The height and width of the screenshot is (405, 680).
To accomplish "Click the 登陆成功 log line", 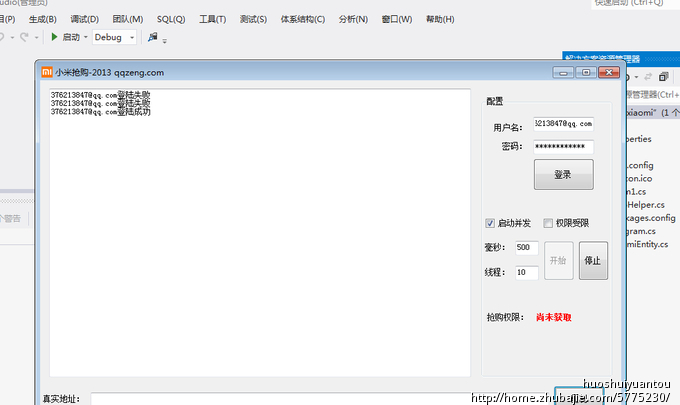I will point(101,112).
